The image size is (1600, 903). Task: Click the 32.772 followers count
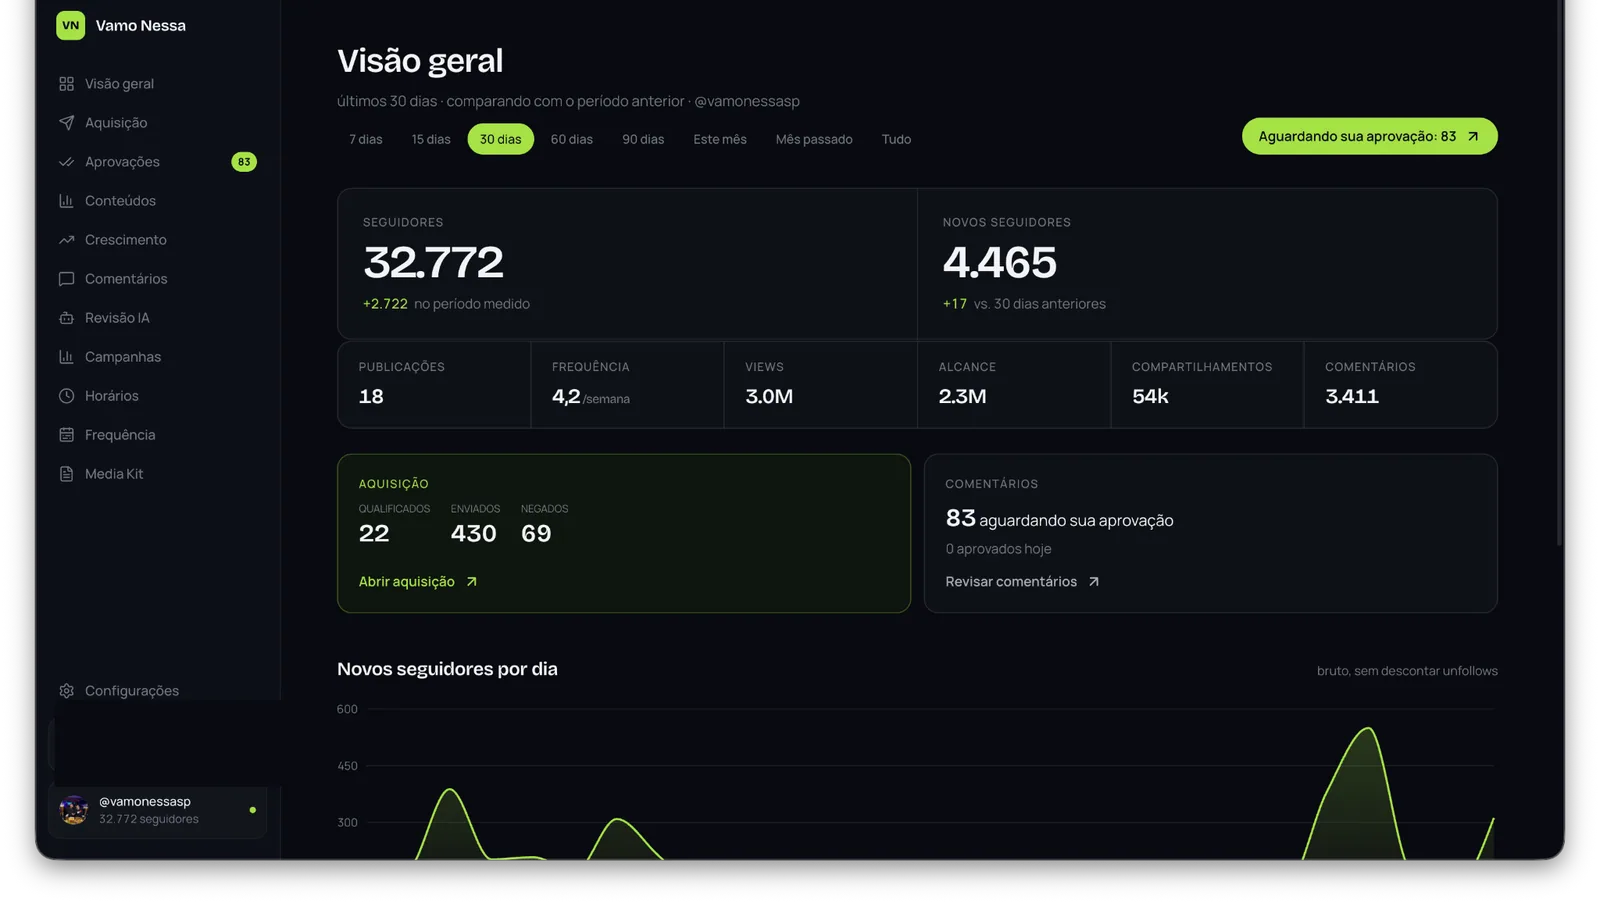[x=433, y=263]
